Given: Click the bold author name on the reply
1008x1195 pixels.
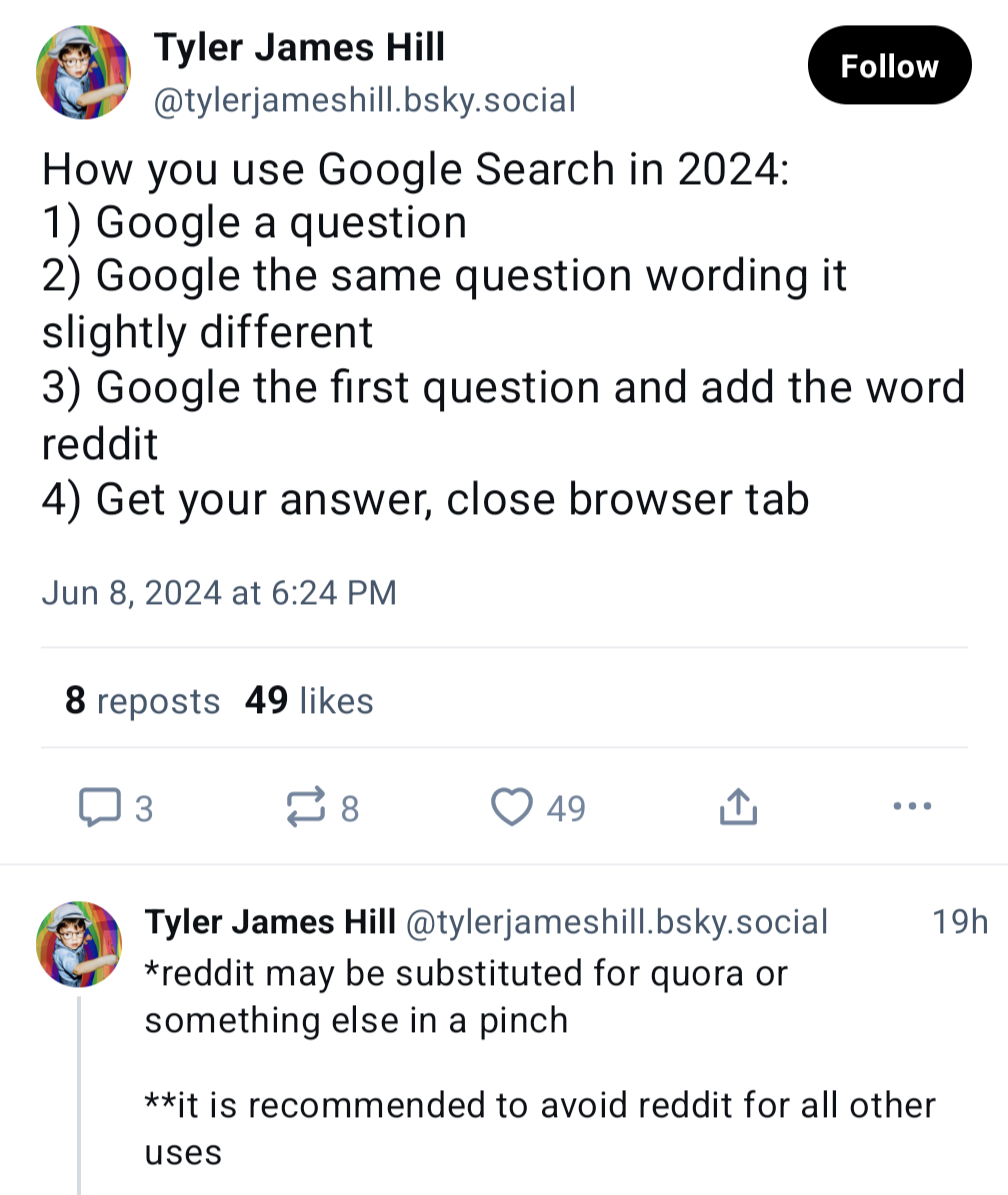Looking at the screenshot, I should pyautogui.click(x=270, y=922).
